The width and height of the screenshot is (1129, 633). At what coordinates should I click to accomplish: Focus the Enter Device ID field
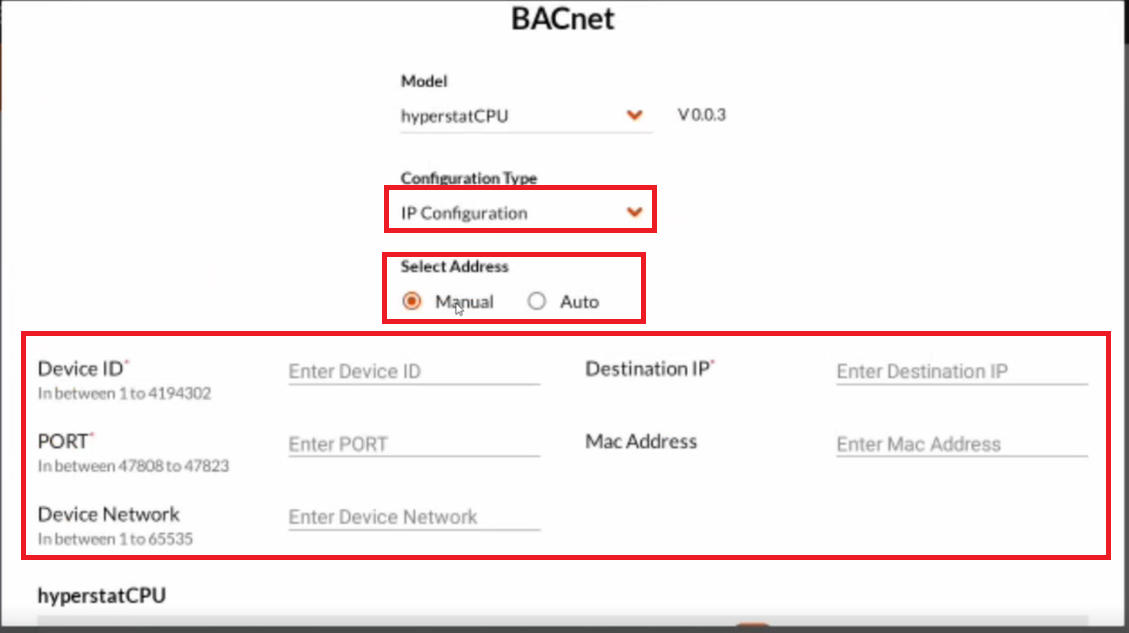(414, 372)
